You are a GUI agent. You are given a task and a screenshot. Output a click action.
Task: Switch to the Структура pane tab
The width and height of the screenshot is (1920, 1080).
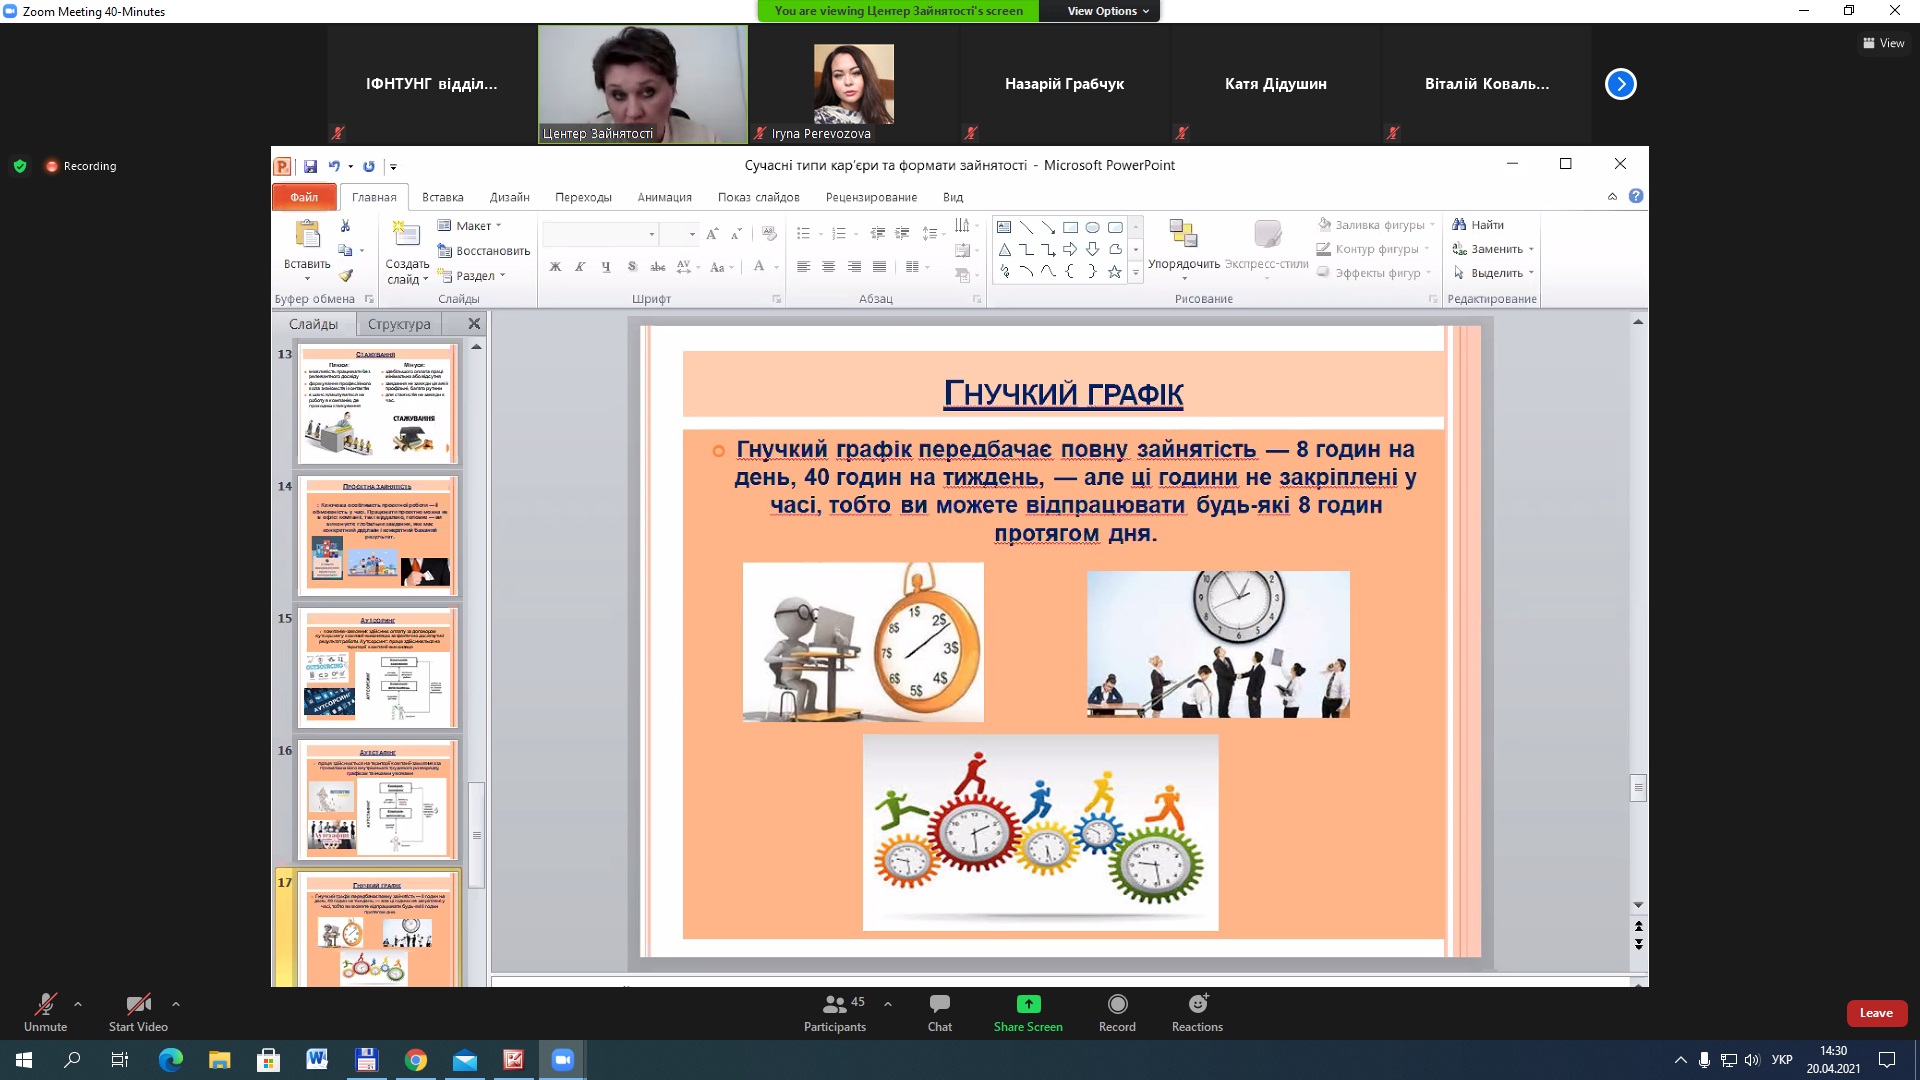399,324
